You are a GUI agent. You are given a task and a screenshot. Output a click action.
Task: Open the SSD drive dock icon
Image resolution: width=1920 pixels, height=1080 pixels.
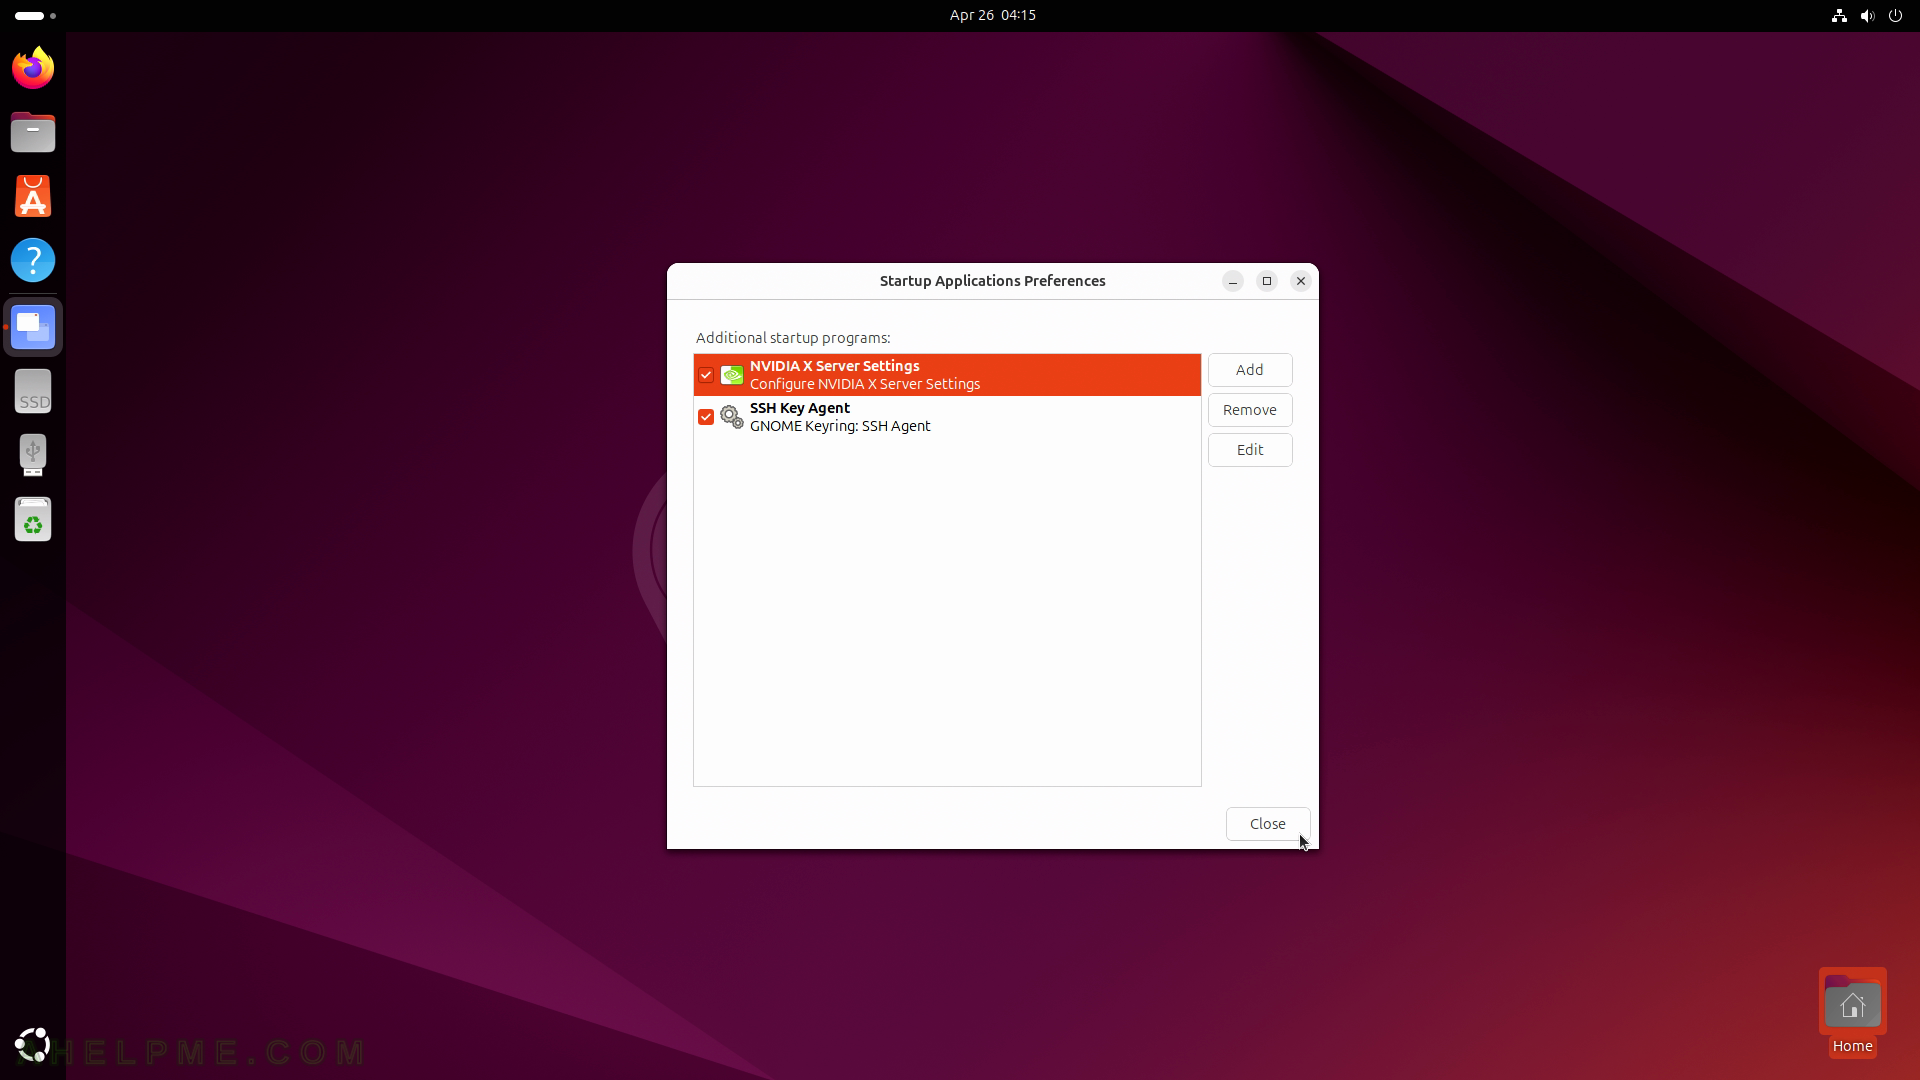(33, 391)
